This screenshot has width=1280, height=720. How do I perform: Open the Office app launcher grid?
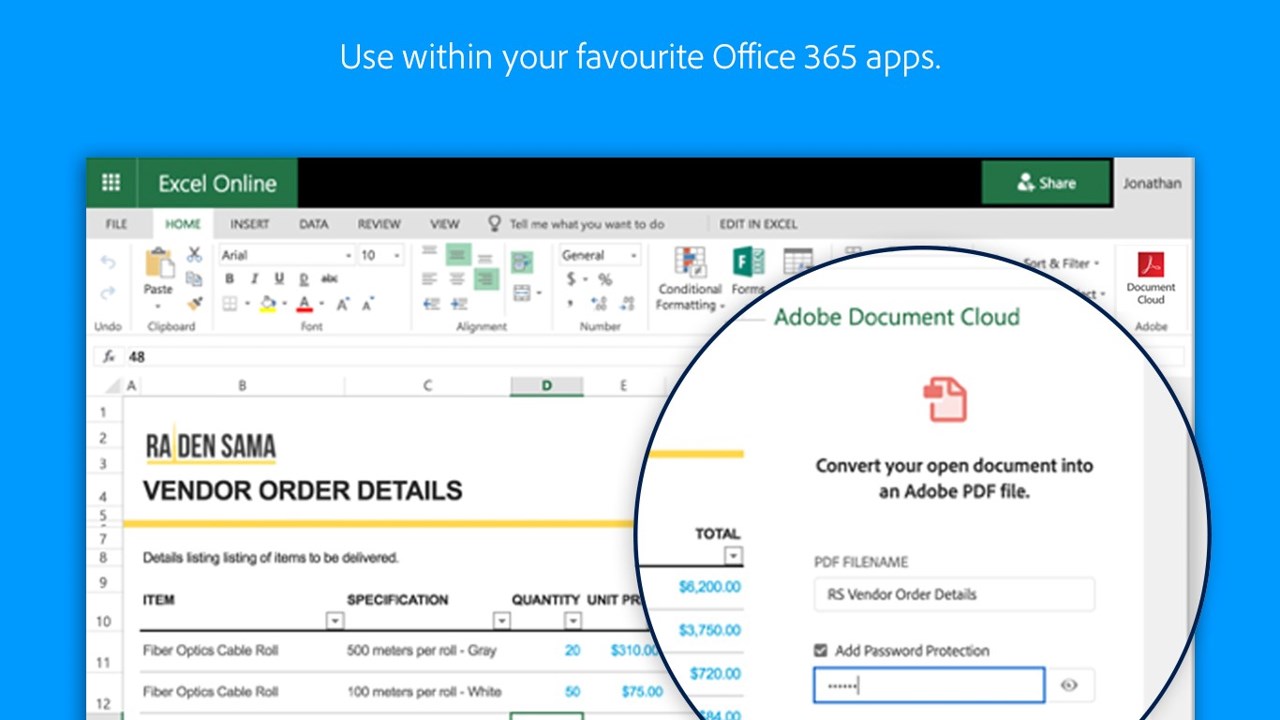click(x=111, y=183)
